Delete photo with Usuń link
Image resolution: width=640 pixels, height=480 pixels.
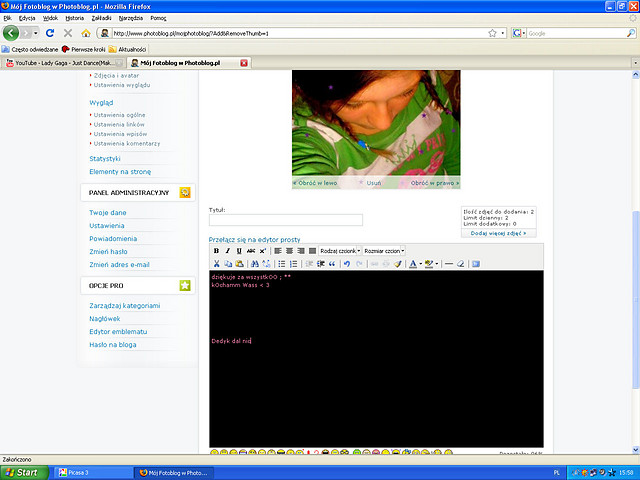[373, 183]
